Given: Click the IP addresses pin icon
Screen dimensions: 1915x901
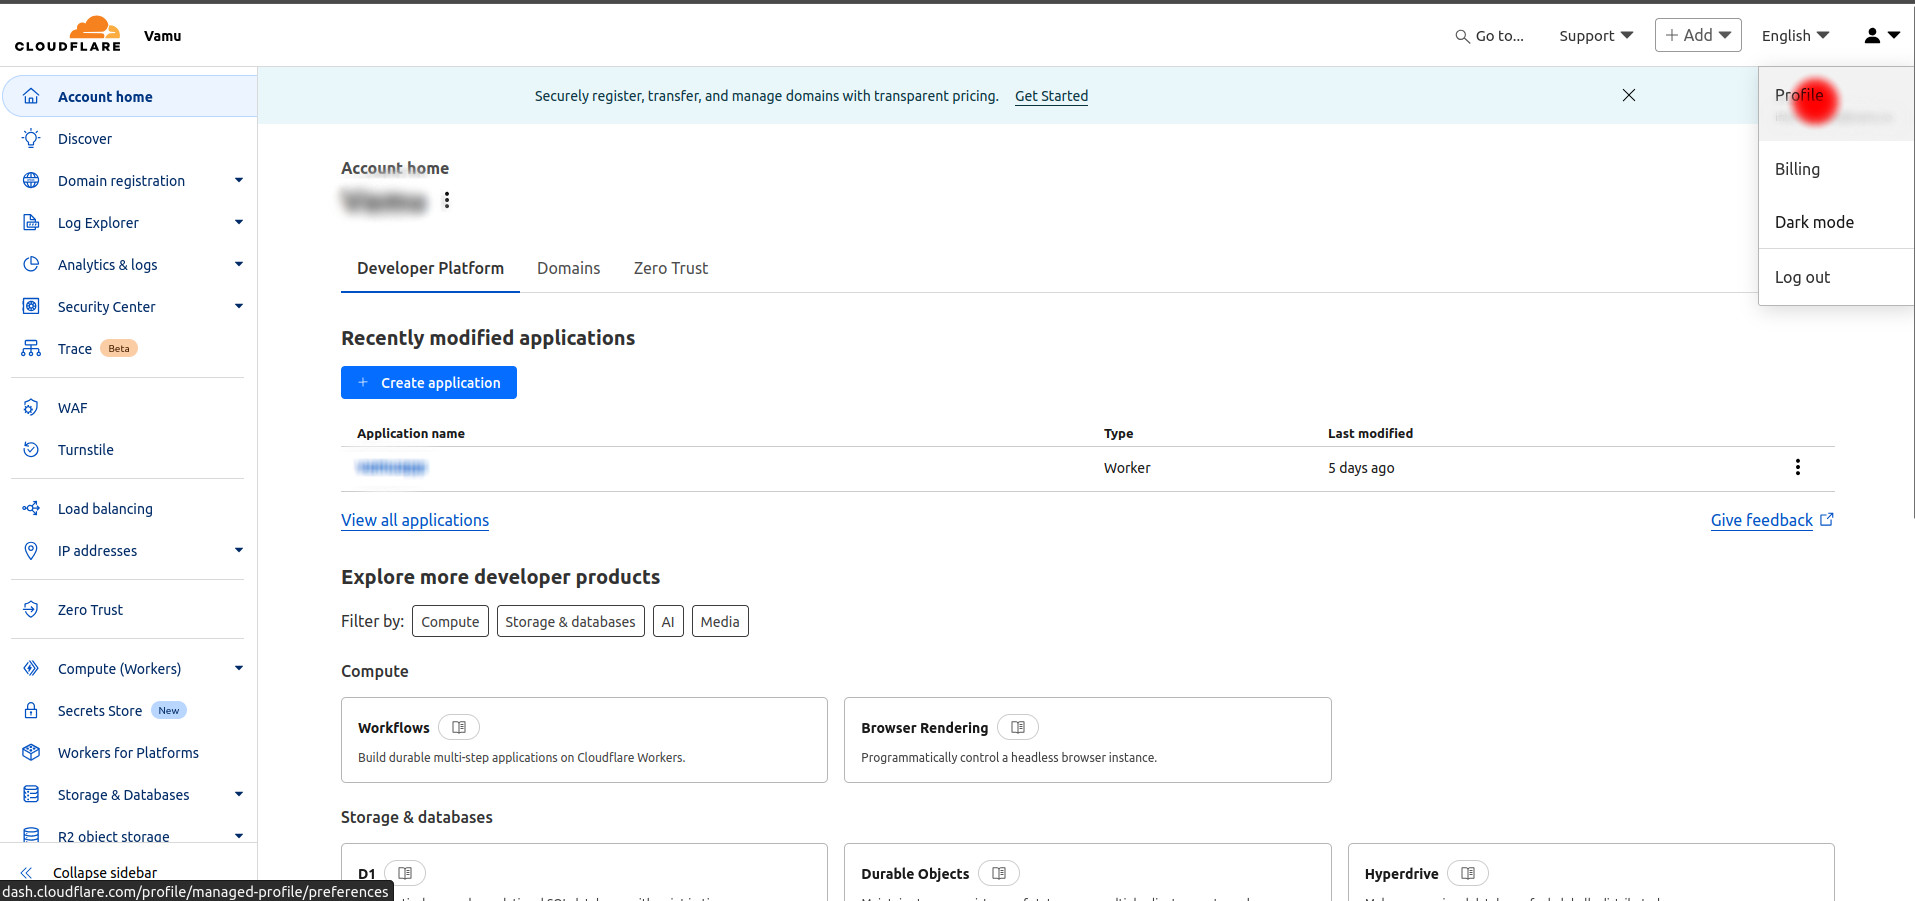Looking at the screenshot, I should point(31,550).
